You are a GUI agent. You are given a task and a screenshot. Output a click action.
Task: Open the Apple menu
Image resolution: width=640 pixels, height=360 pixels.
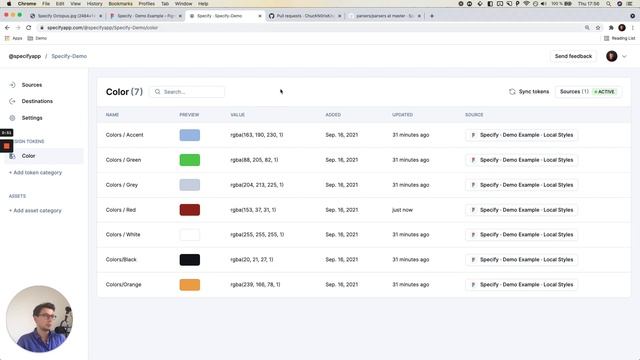(9, 4)
